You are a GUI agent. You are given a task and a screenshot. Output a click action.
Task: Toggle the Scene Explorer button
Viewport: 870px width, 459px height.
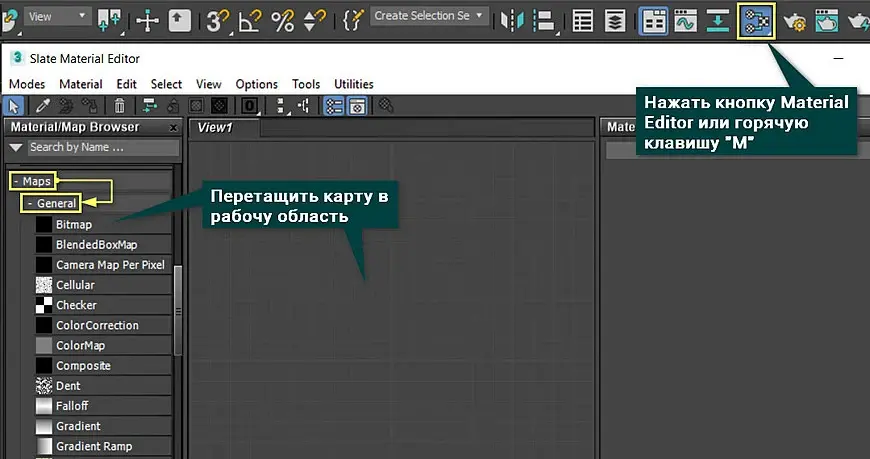(x=583, y=21)
